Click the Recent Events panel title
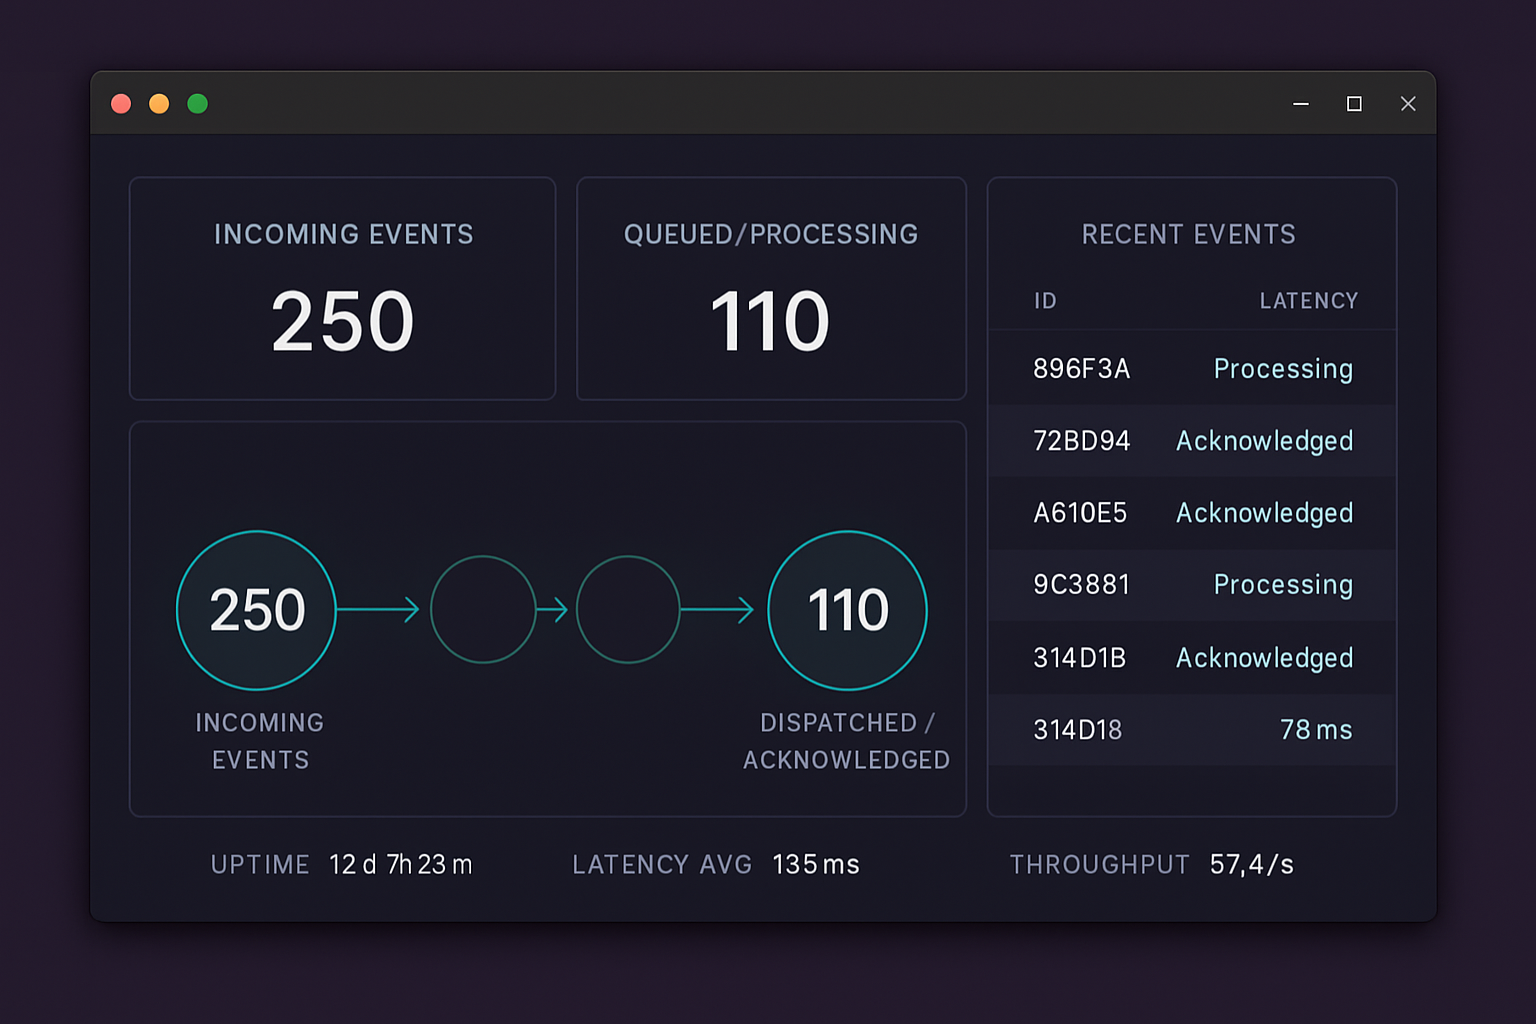The height and width of the screenshot is (1024, 1536). (1189, 234)
